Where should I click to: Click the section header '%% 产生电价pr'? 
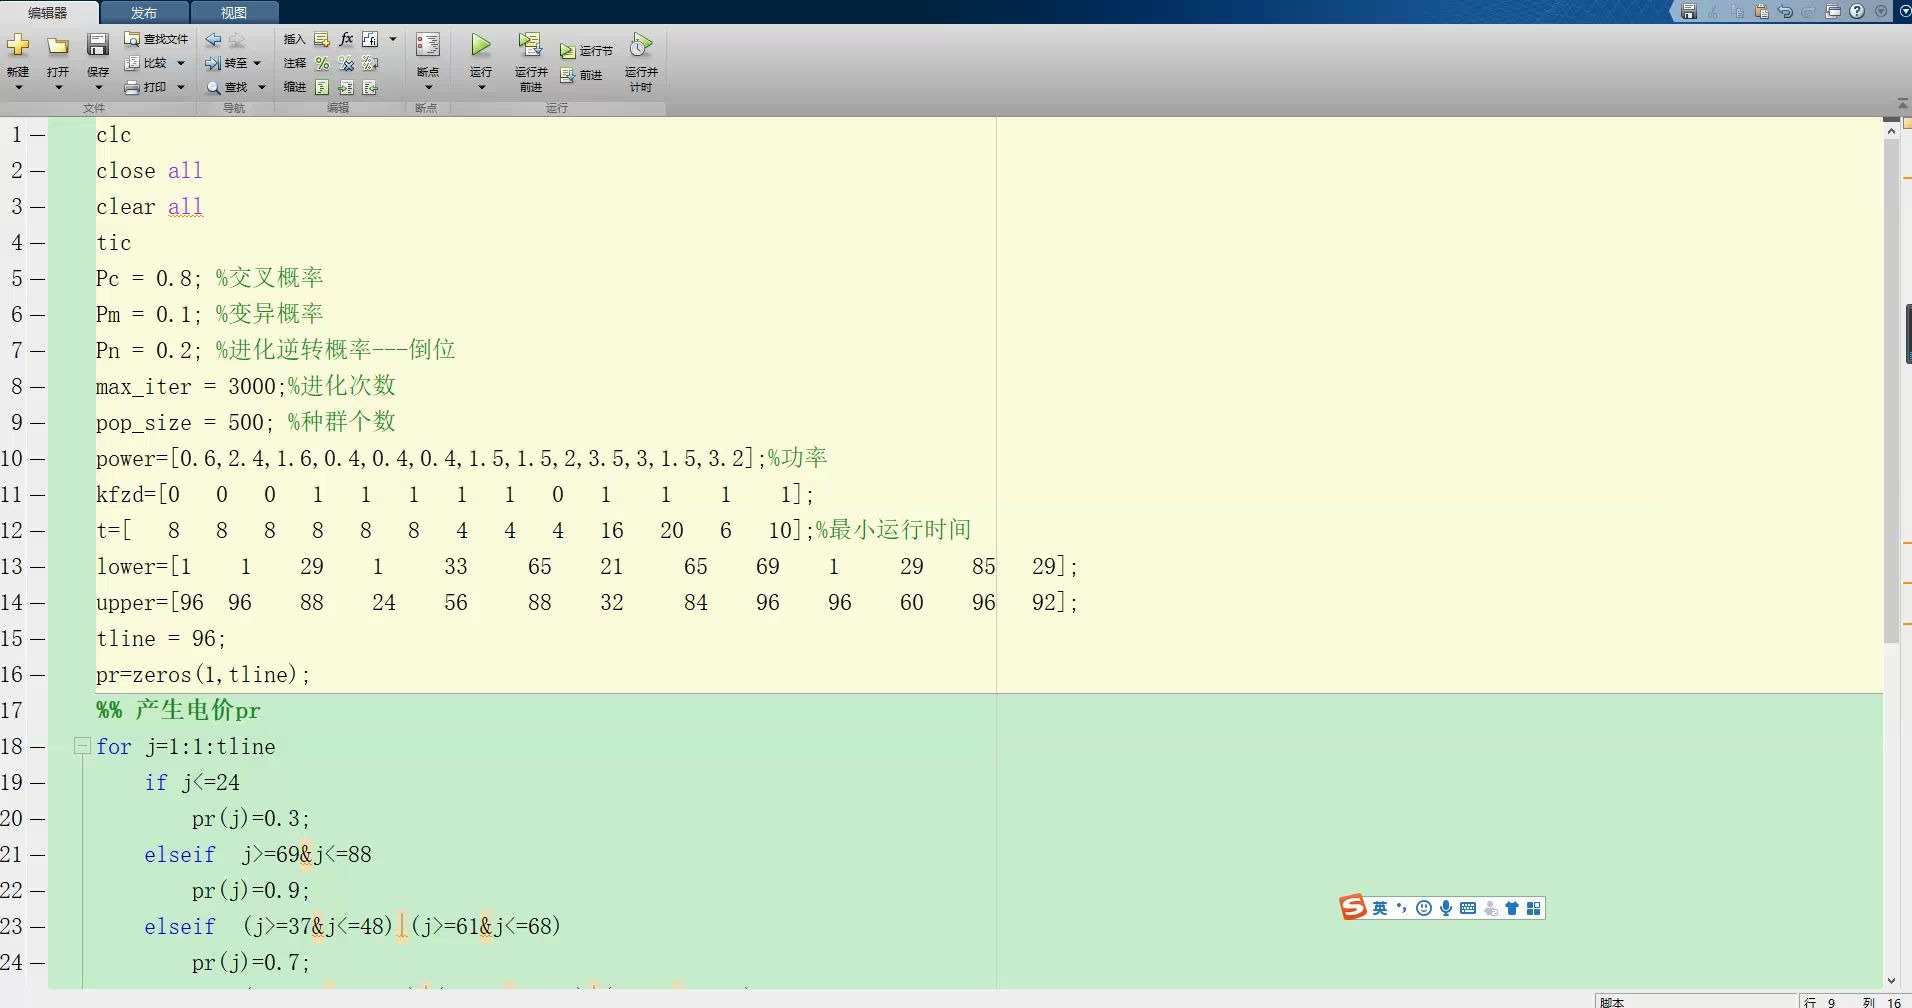pyautogui.click(x=178, y=711)
